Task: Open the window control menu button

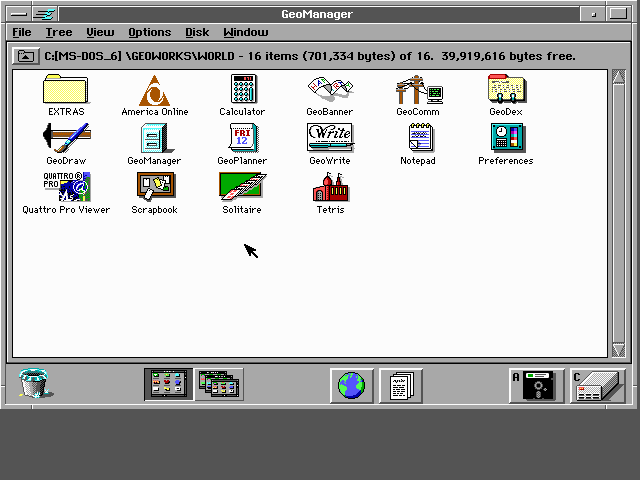Action: pyautogui.click(x=19, y=14)
